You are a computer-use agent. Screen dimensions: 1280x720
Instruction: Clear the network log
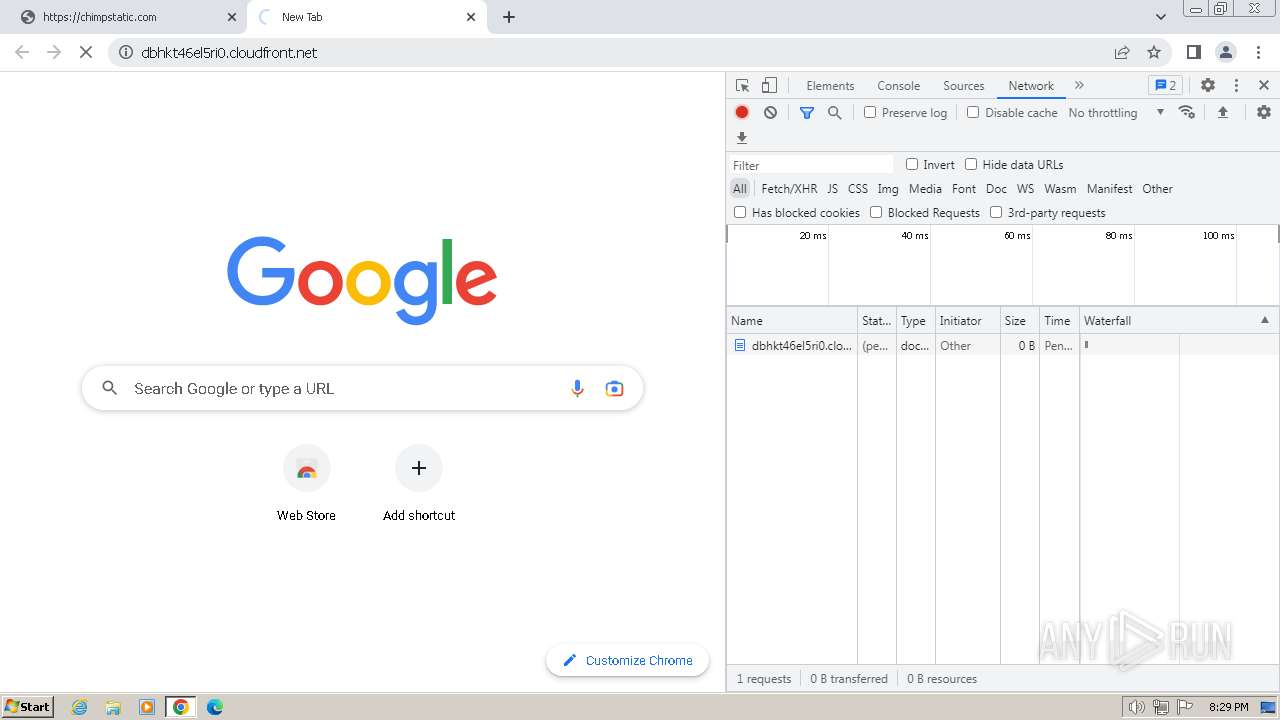(770, 113)
